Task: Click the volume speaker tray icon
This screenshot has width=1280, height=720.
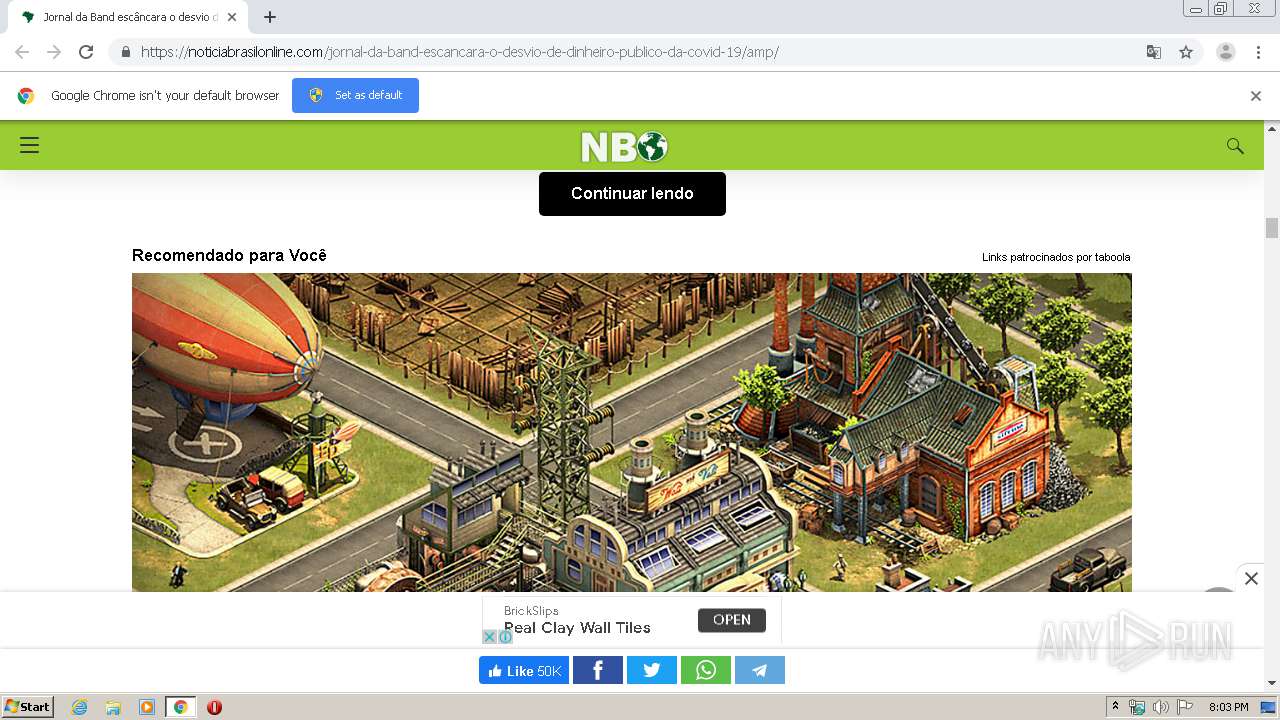Action: (1160, 707)
